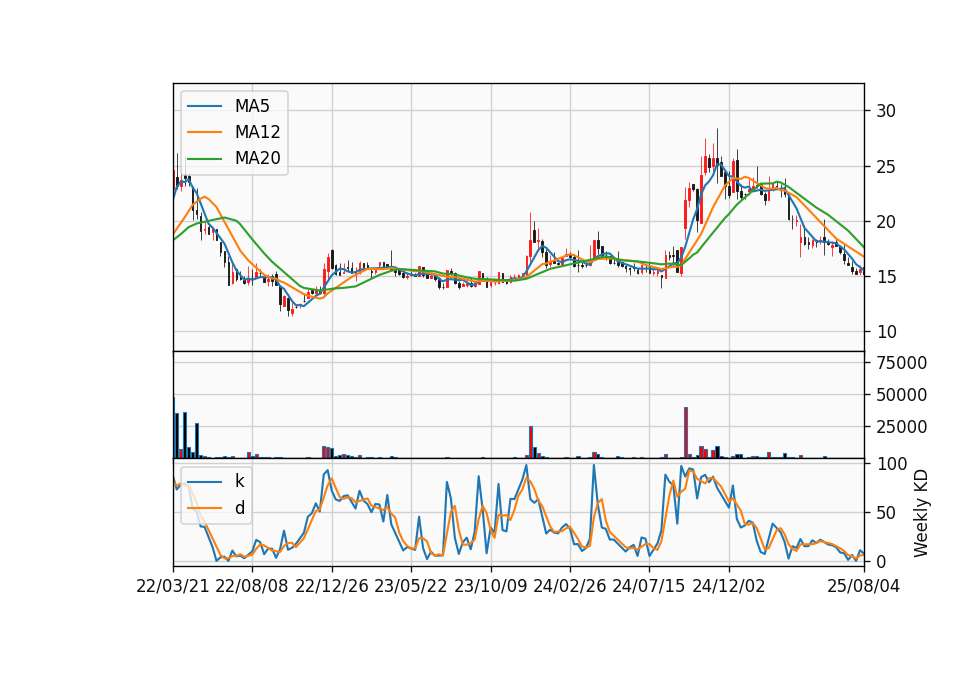
Task: Click the 24/12/02 date label
Action: (729, 586)
